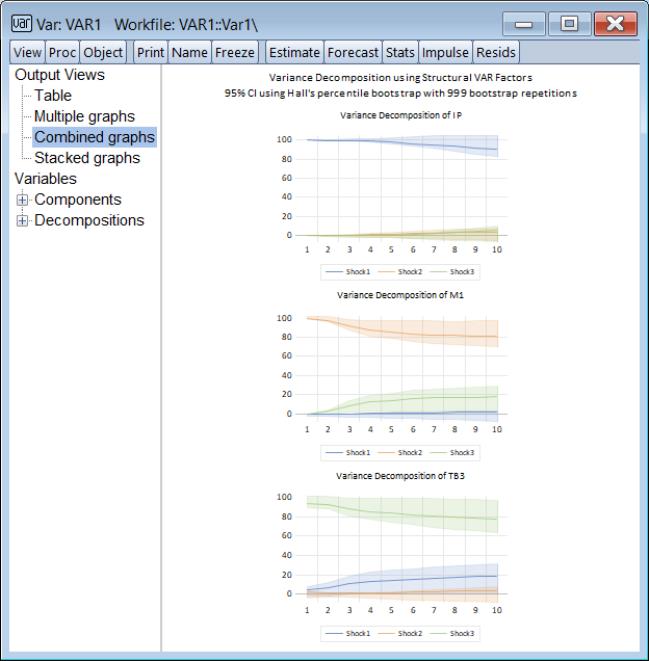Open the Proc menu button
Screen dimensions: 649x661
pyautogui.click(x=62, y=52)
